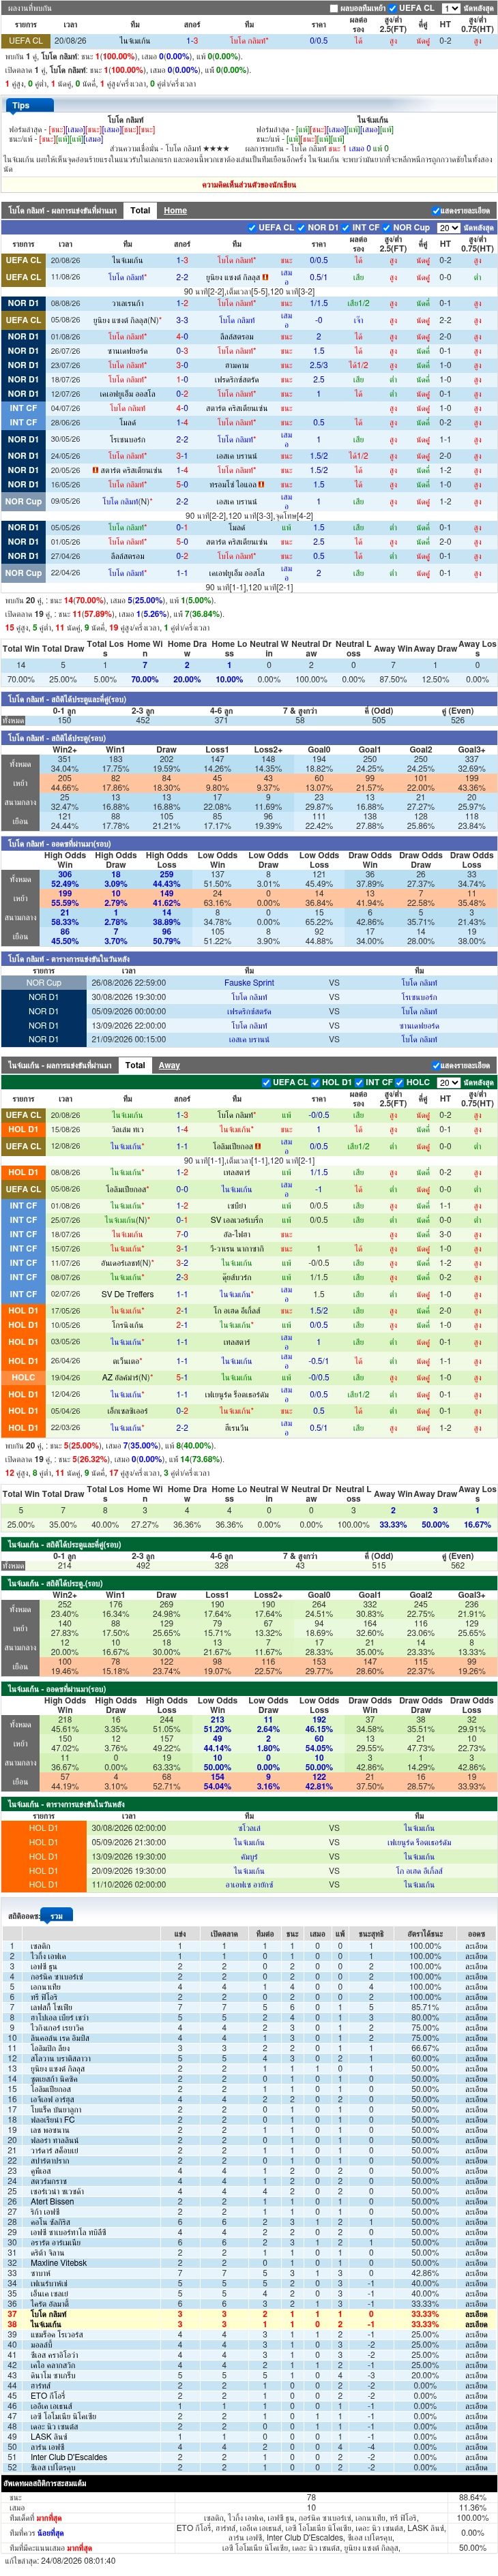This screenshot has height=2576, width=498.
Task: Toggle show details checkbox in first team header
Action: point(436,211)
